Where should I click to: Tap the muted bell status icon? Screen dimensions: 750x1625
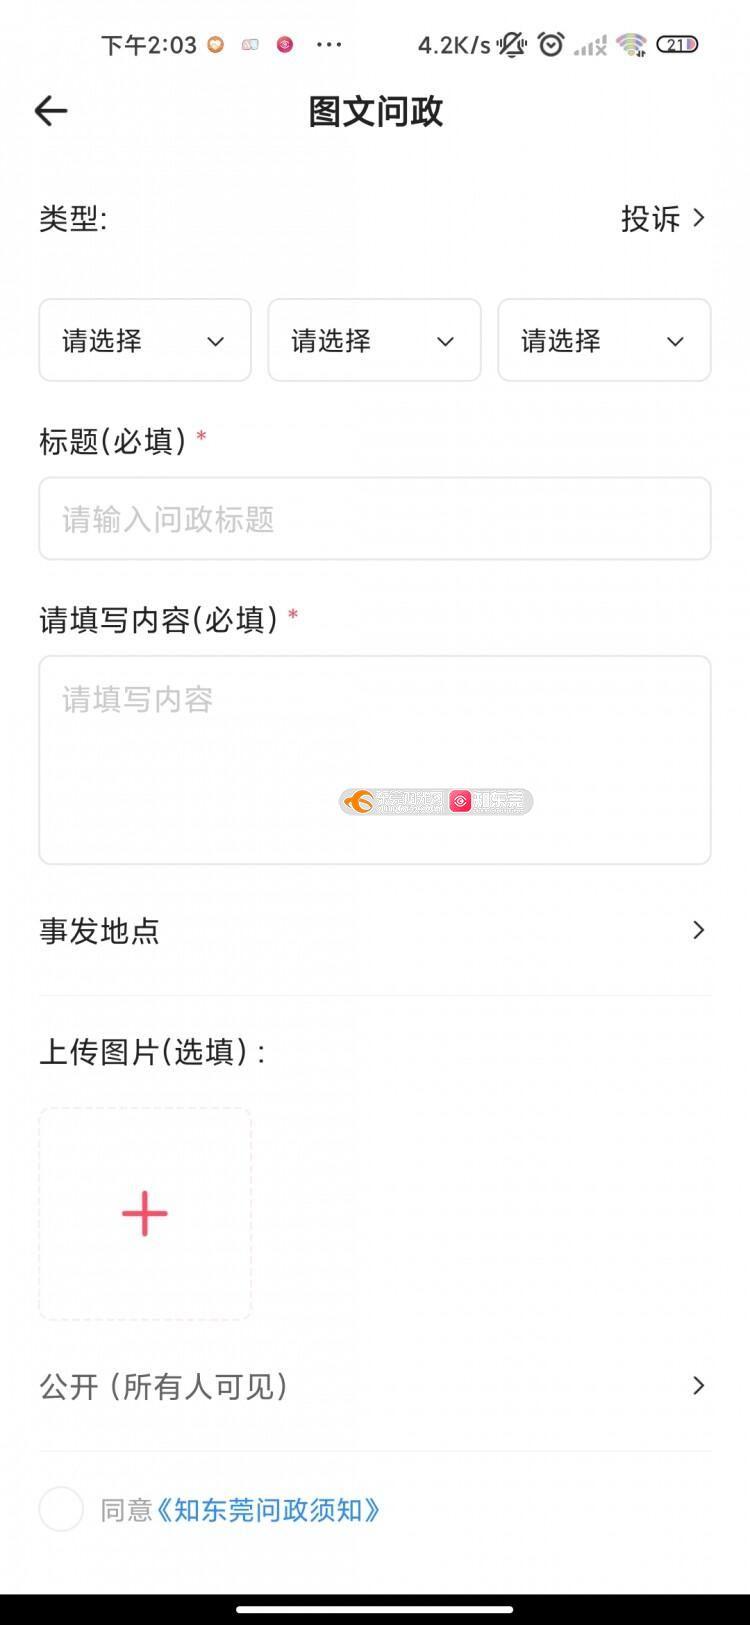click(x=512, y=44)
